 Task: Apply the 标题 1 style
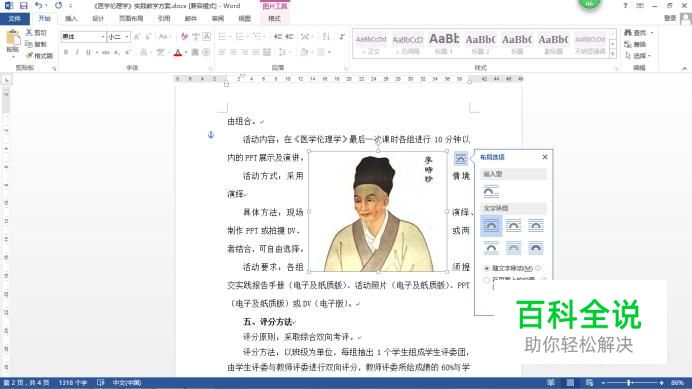tap(444, 44)
